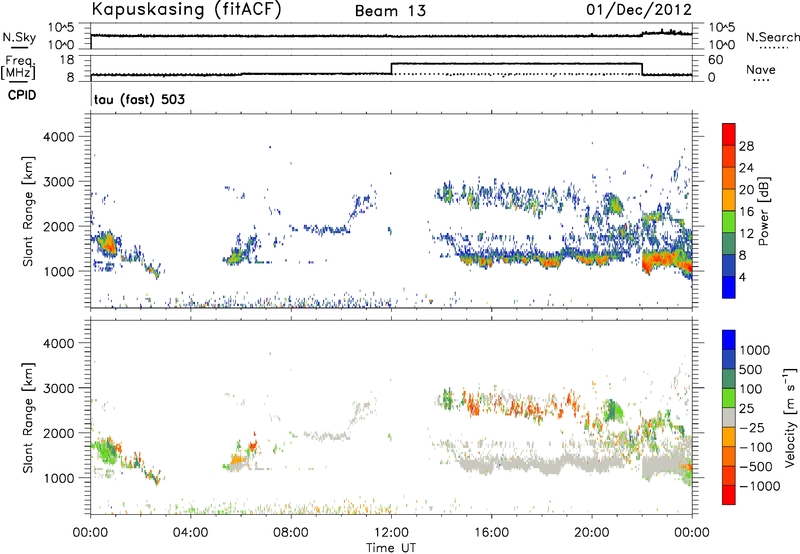Click the N.Sky legend label
Screen dimensions: 800x554
19,37
